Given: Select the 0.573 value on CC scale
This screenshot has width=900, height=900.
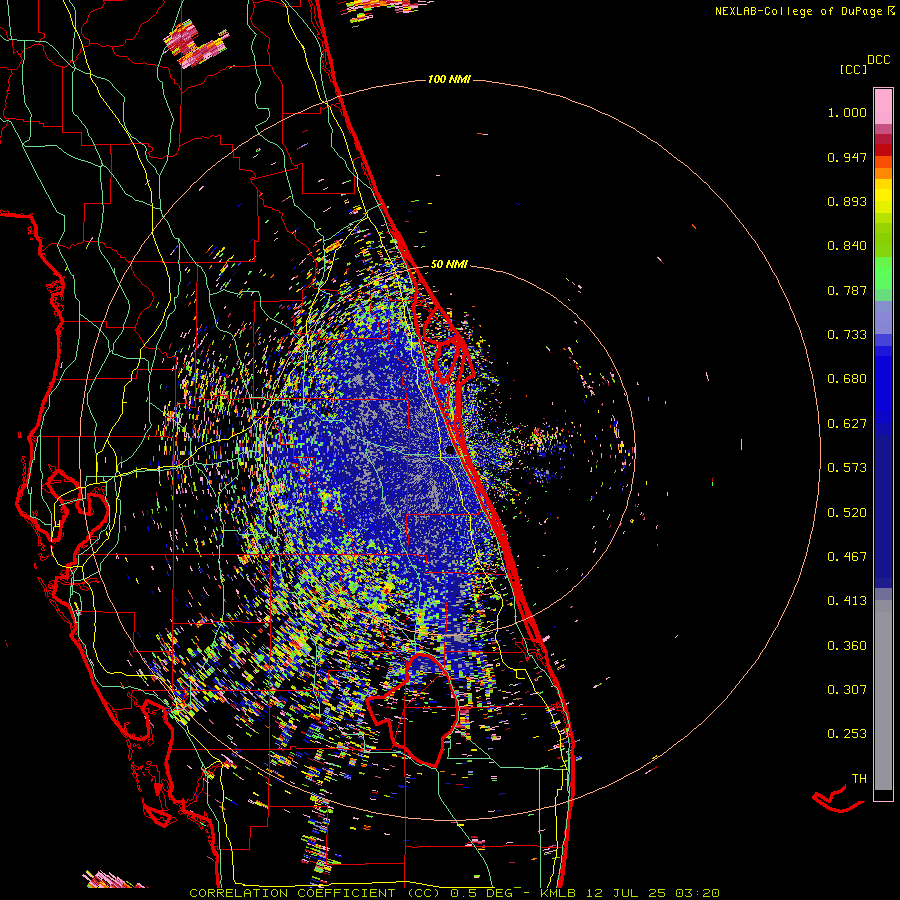Looking at the screenshot, I should (x=847, y=468).
